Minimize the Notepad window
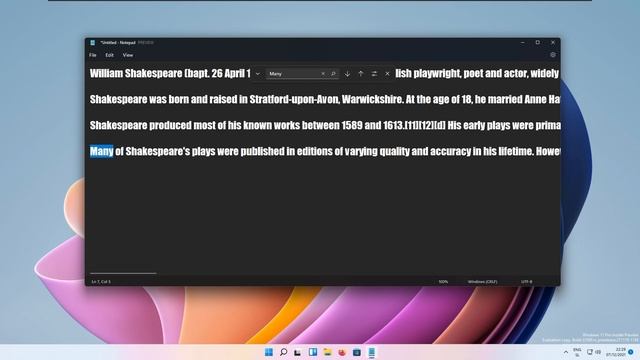The height and width of the screenshot is (360, 640). click(523, 42)
